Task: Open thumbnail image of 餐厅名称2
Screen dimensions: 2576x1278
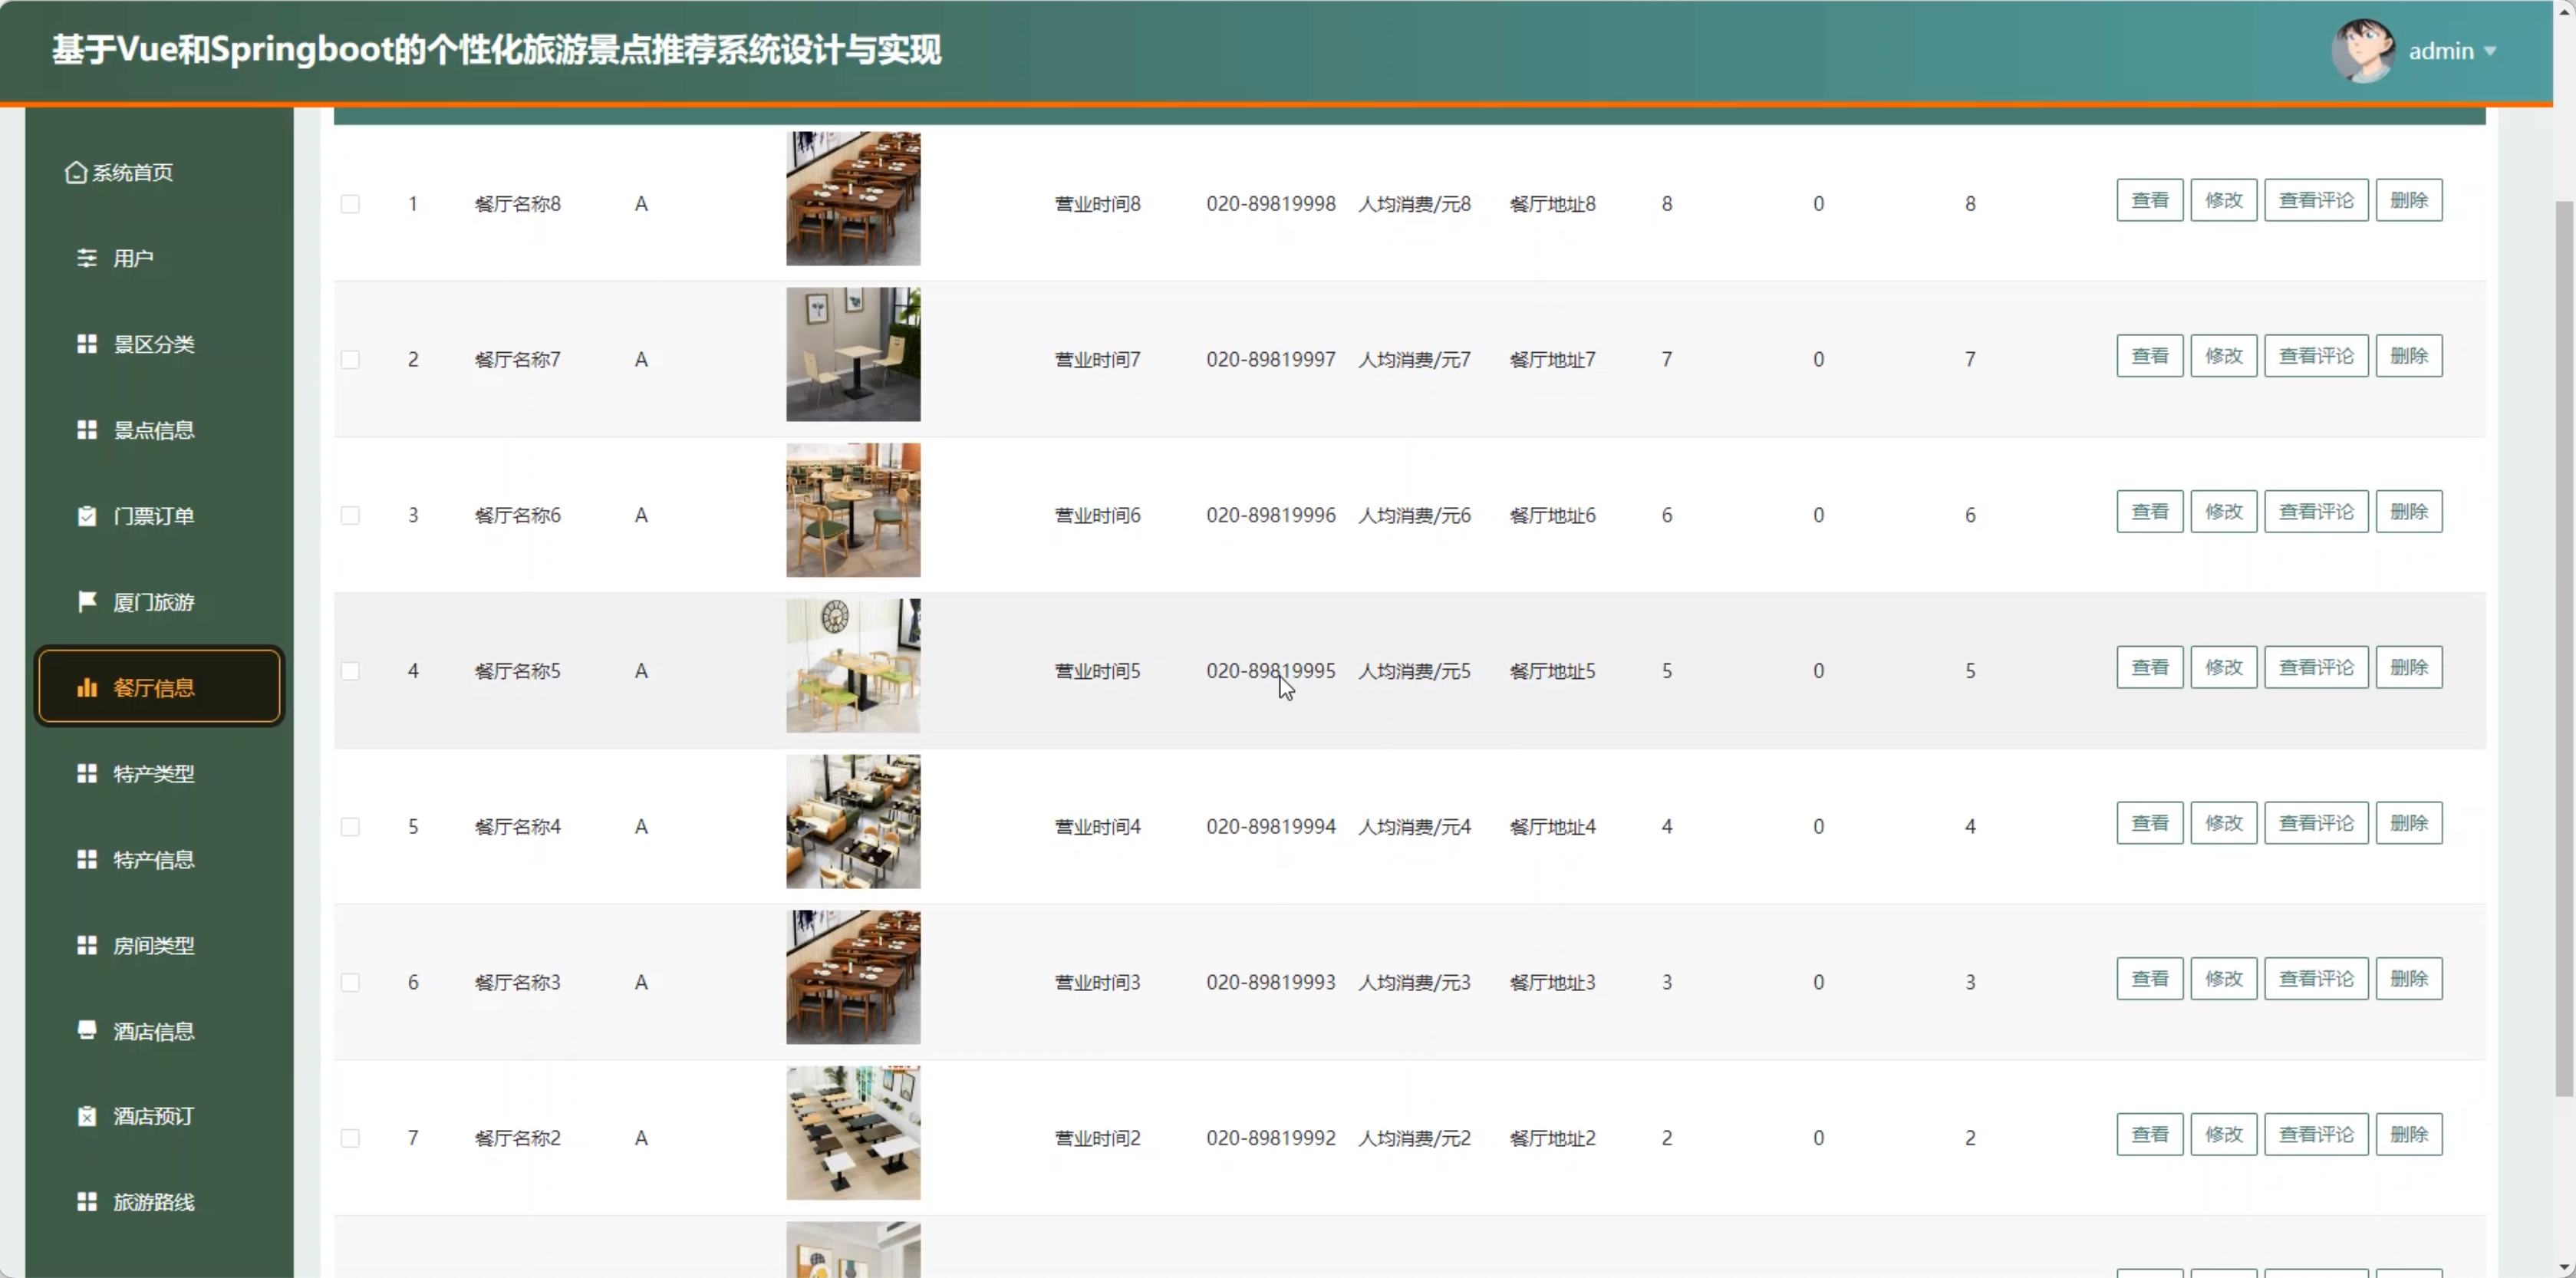Action: (x=853, y=1133)
